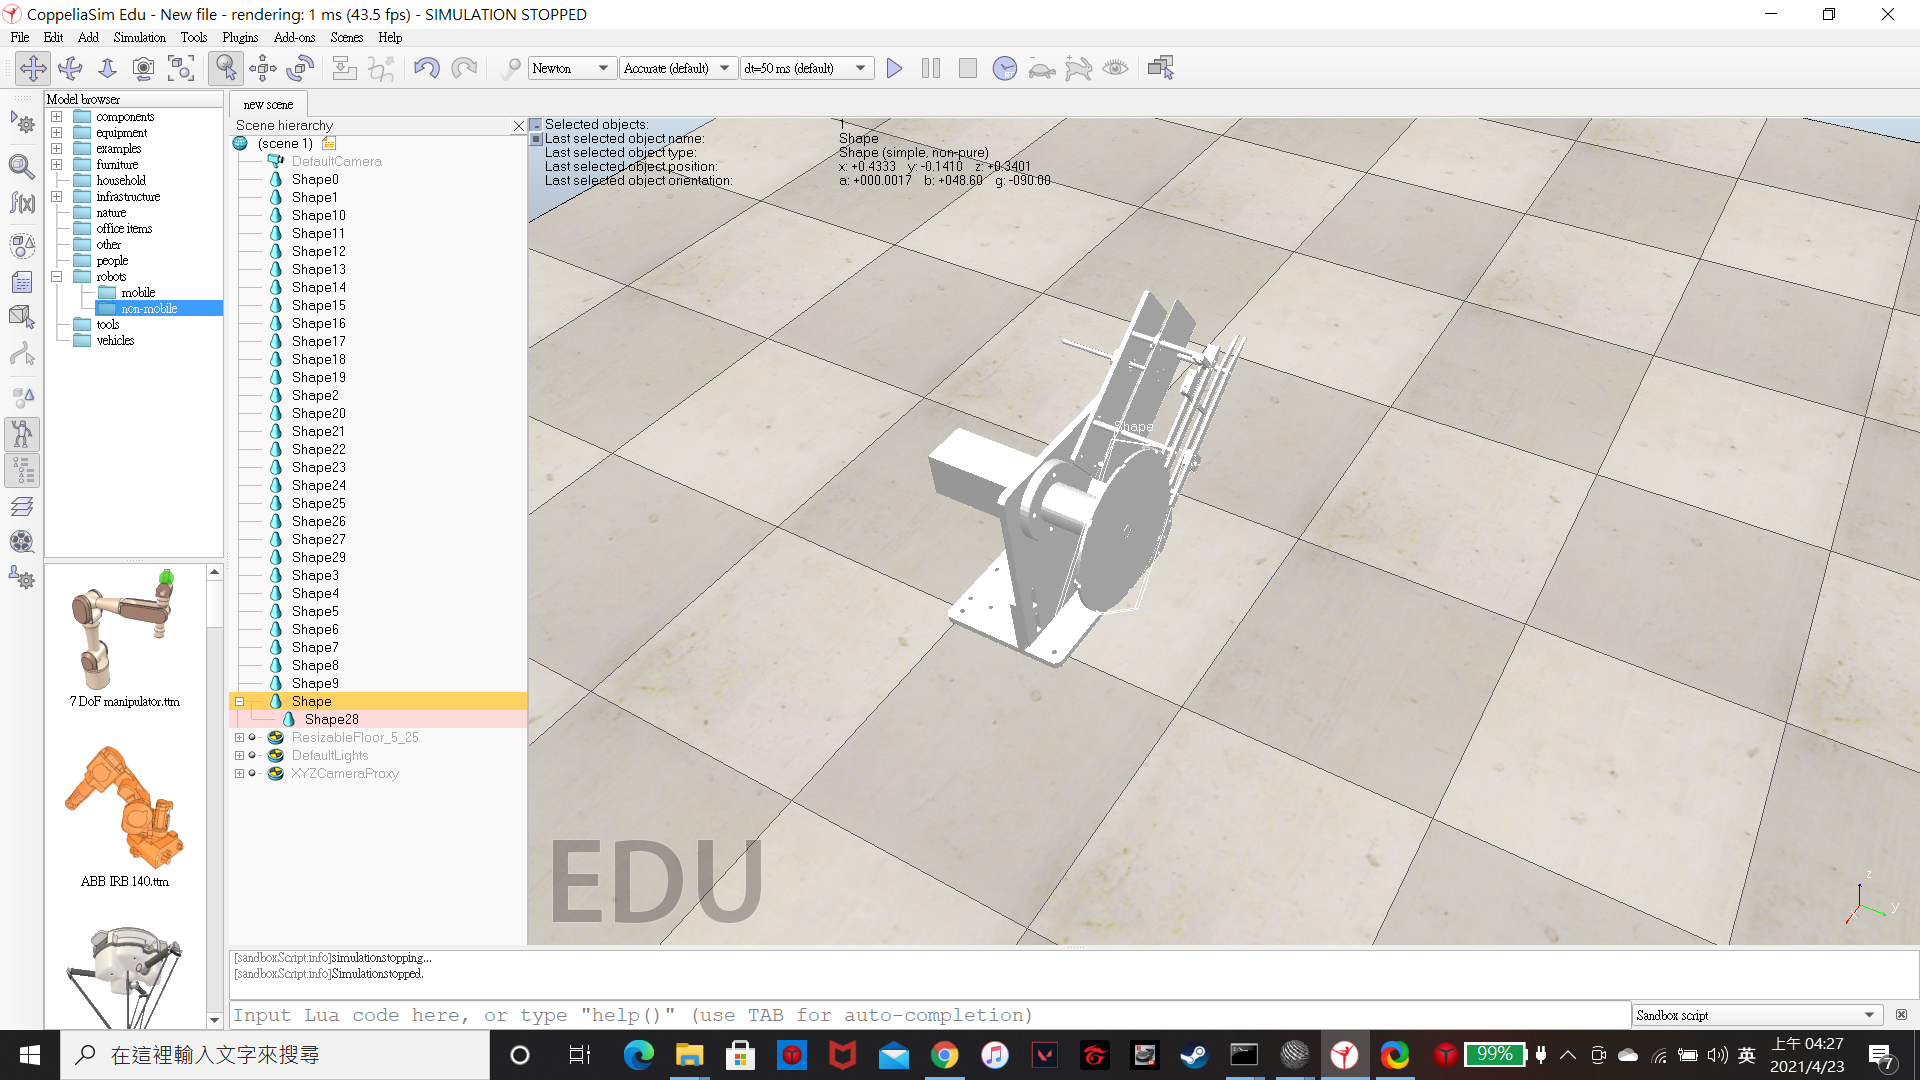Image resolution: width=1920 pixels, height=1080 pixels.
Task: Select the object/item shift tool
Action: point(263,68)
